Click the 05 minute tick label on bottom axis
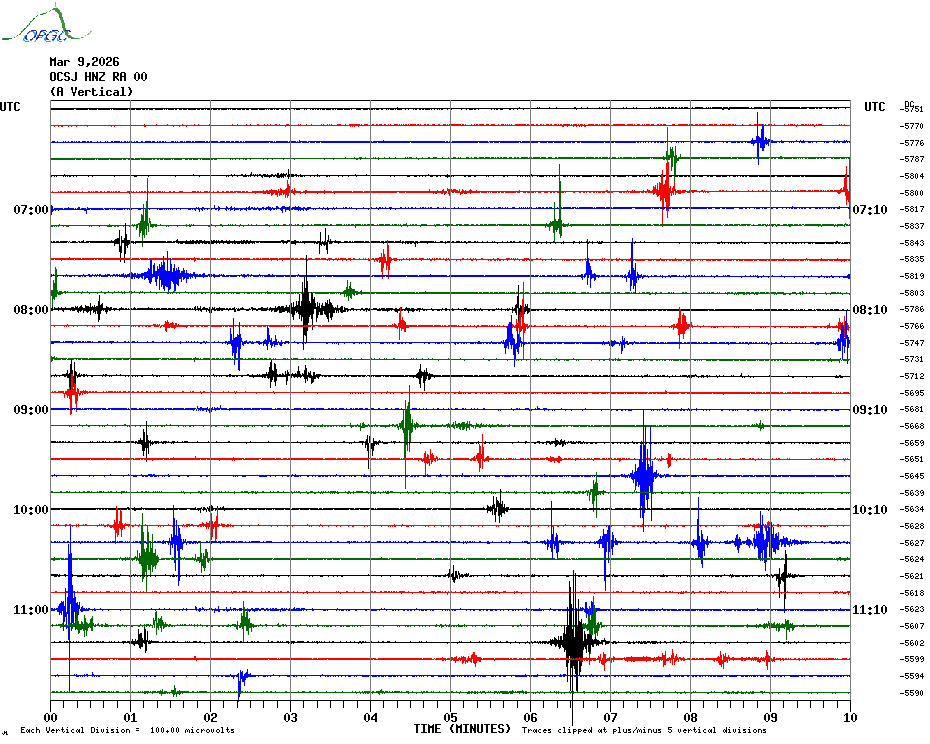This screenshot has height=744, width=930. pos(450,717)
